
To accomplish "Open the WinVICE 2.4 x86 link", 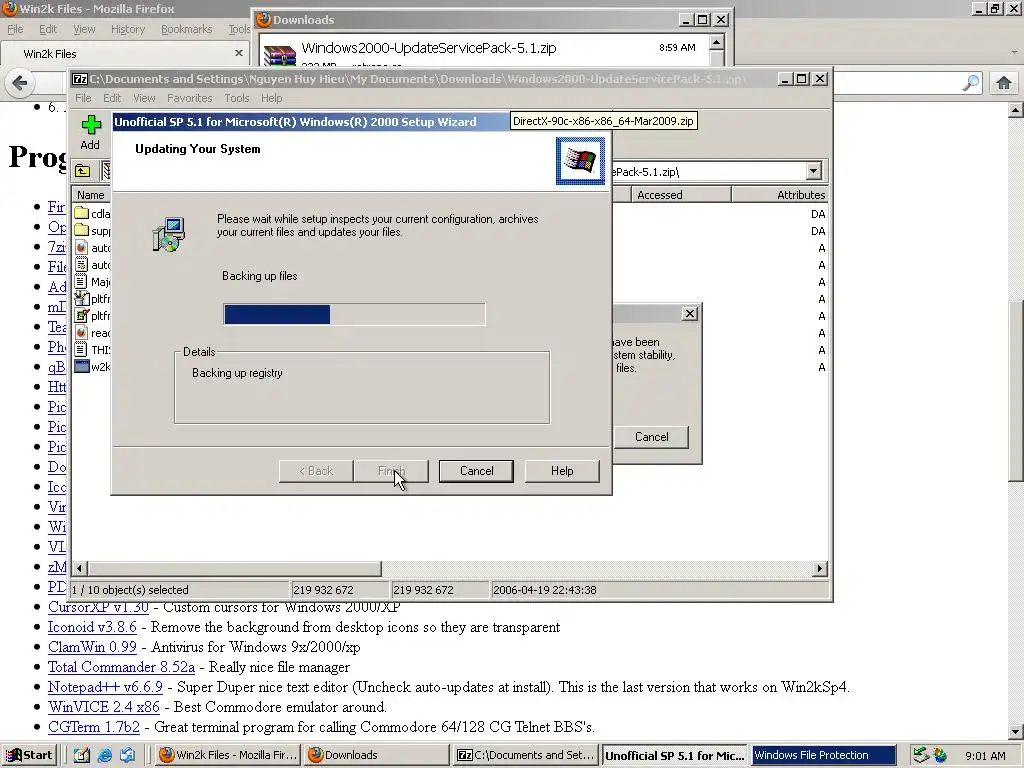I will (x=104, y=707).
